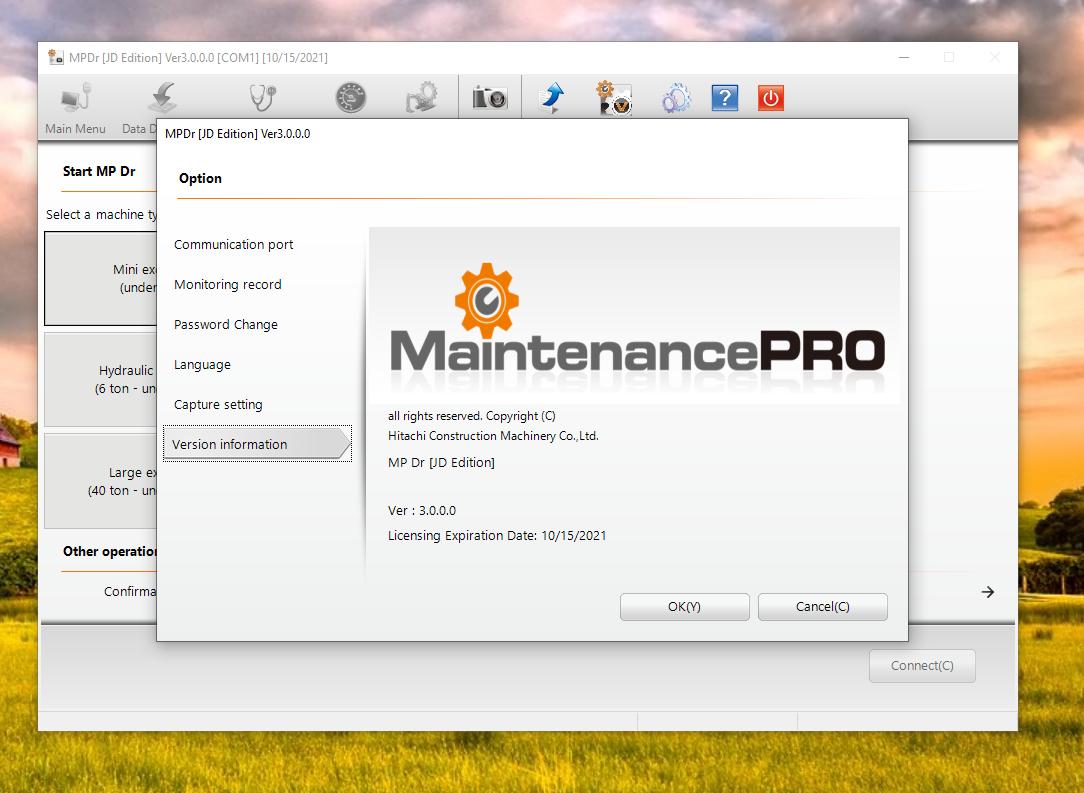Select Large excavator 40 ton type
Screen dimensions: 1084x793
pyautogui.click(x=101, y=481)
